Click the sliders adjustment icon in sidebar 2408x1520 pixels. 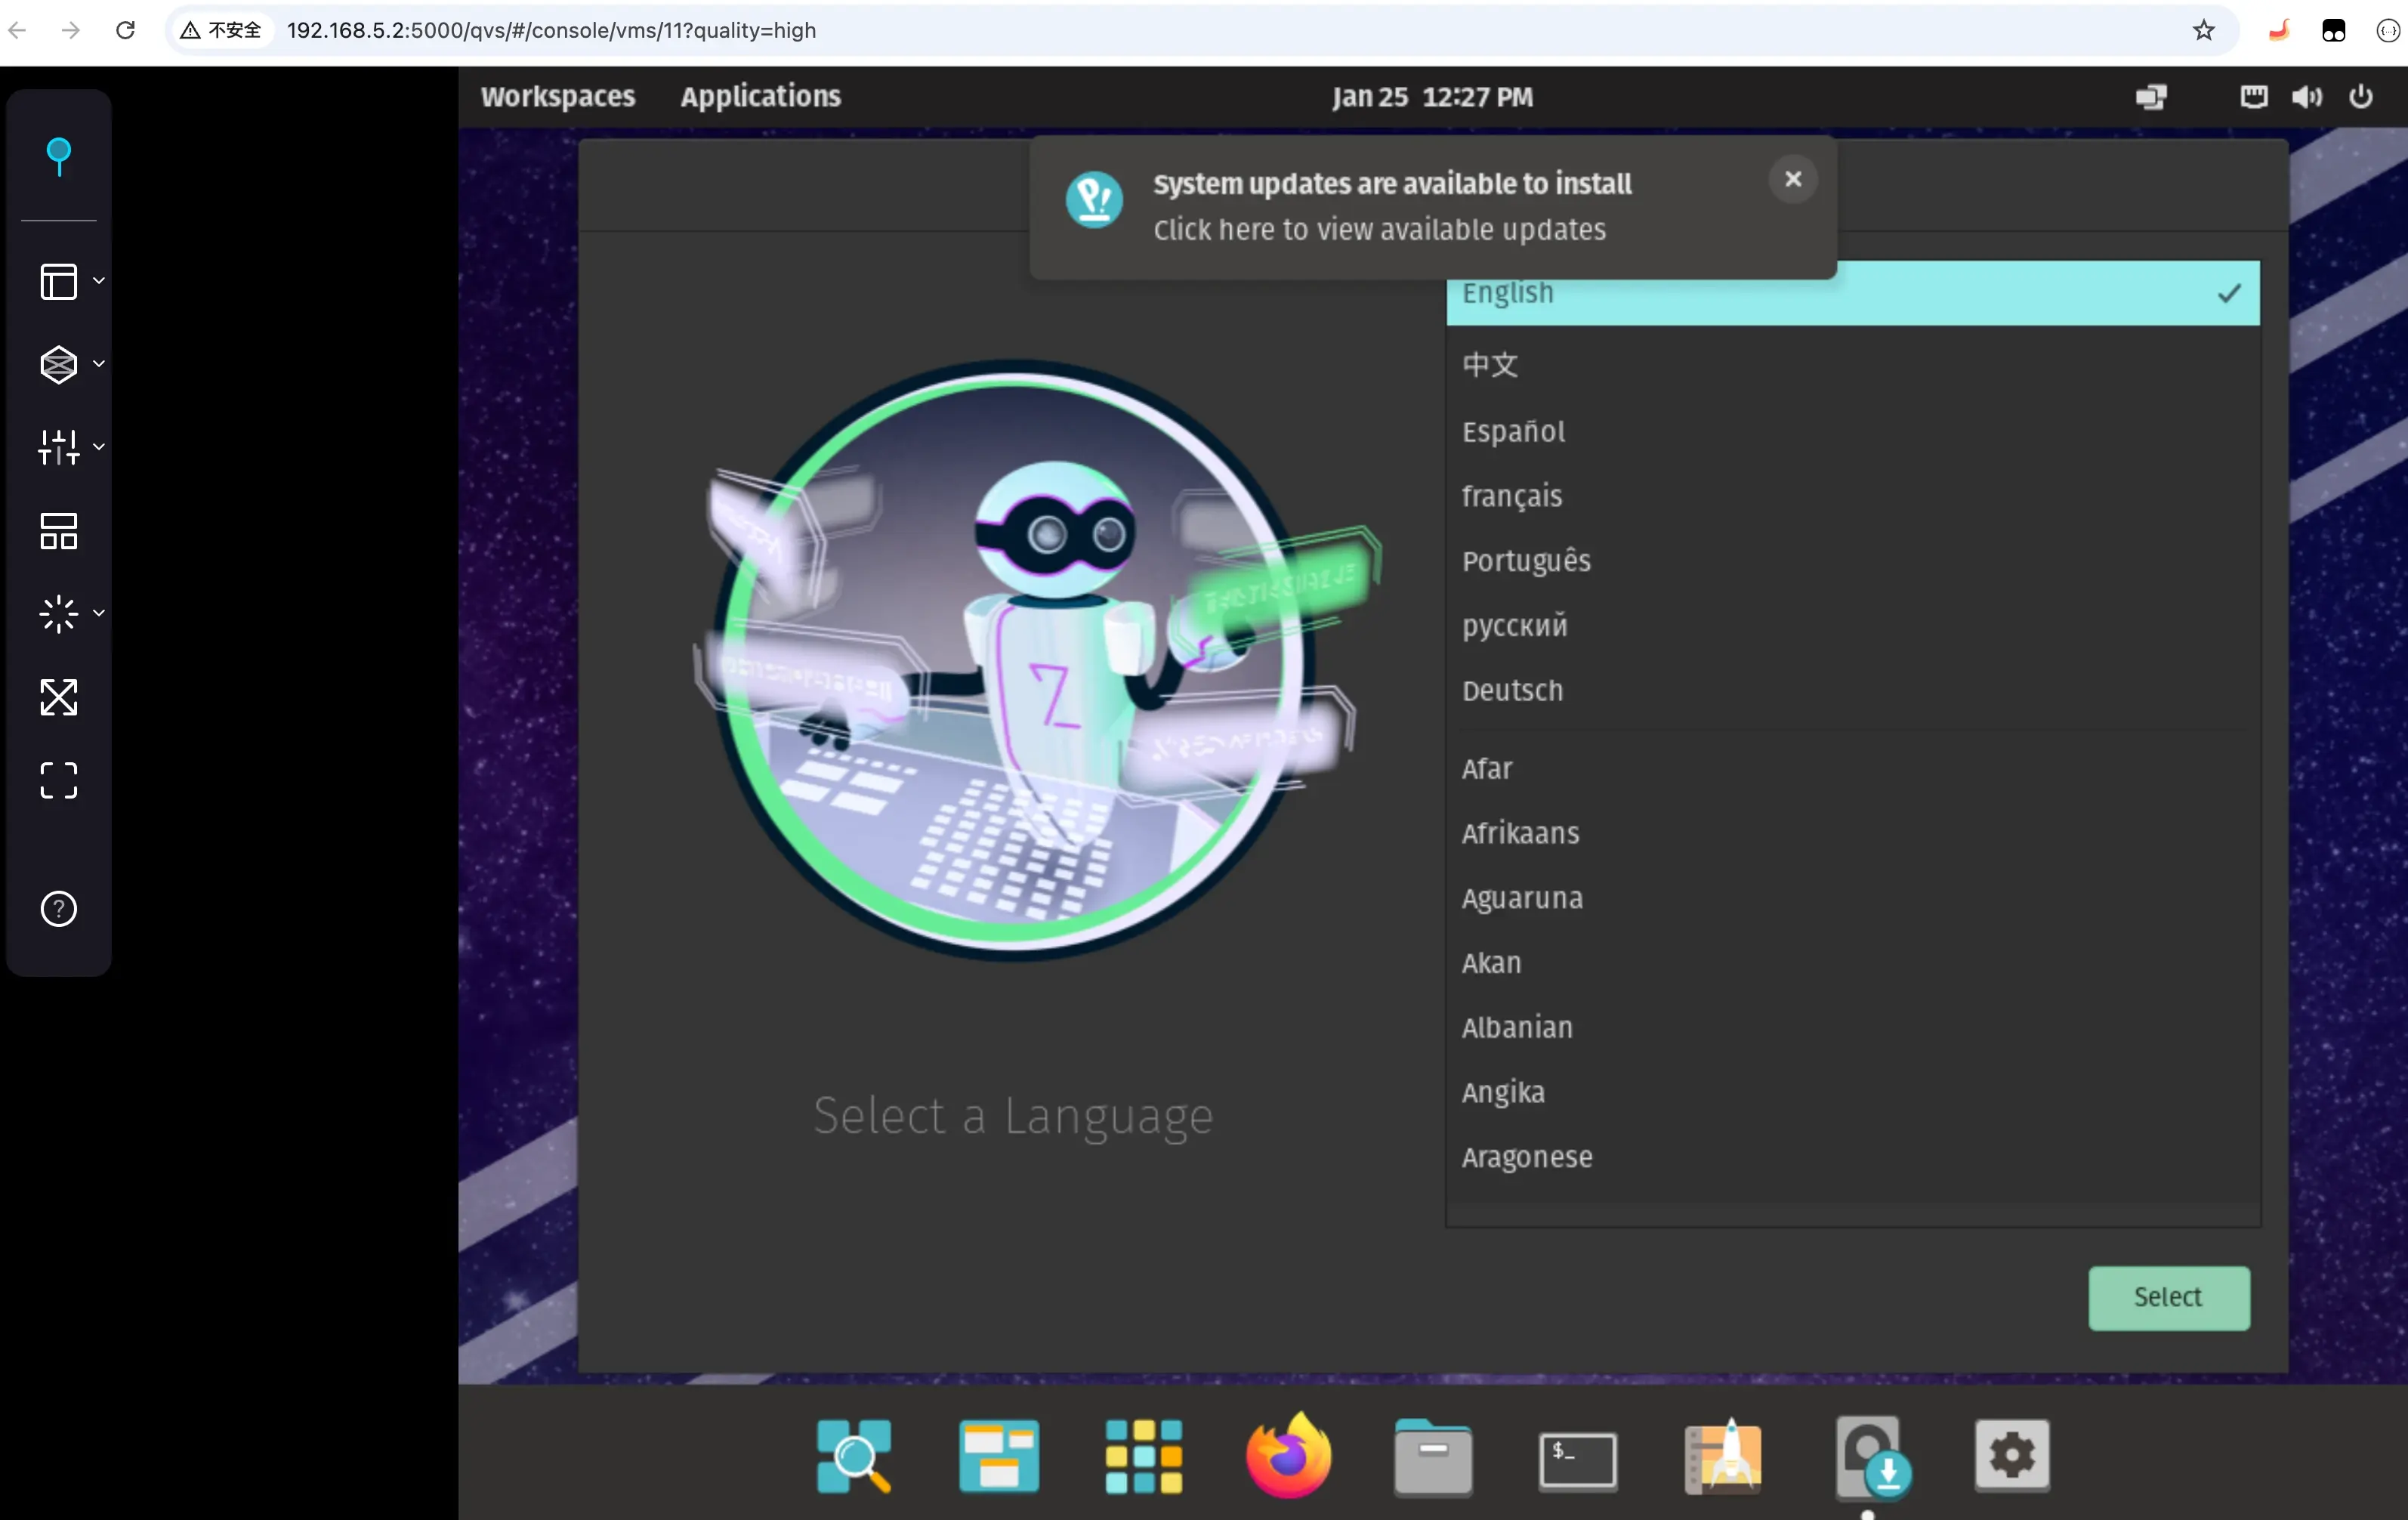pos(58,447)
